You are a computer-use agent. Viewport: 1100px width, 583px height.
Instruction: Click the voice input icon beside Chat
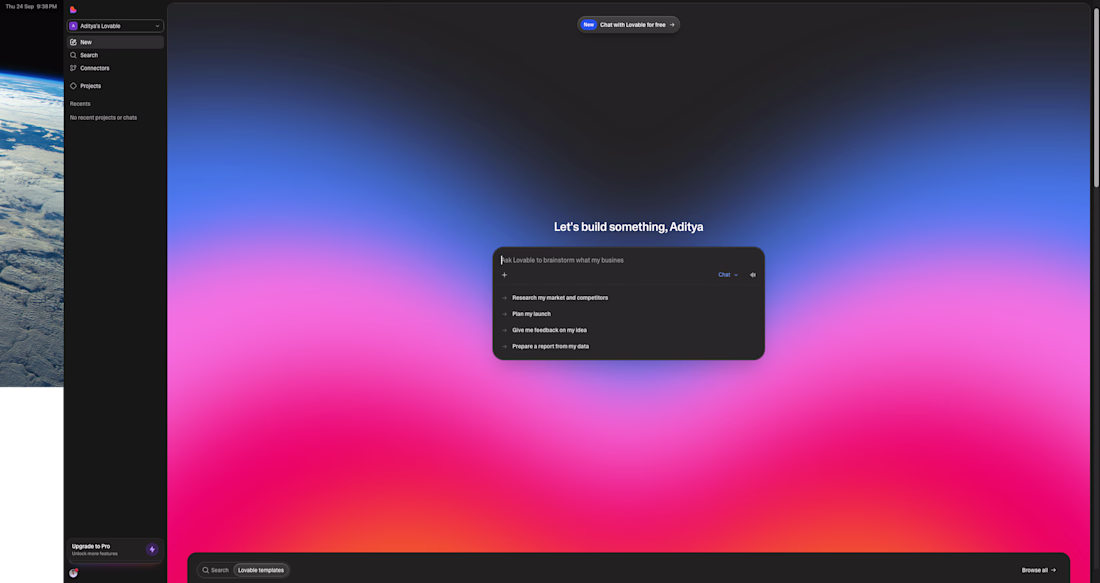[x=753, y=275]
